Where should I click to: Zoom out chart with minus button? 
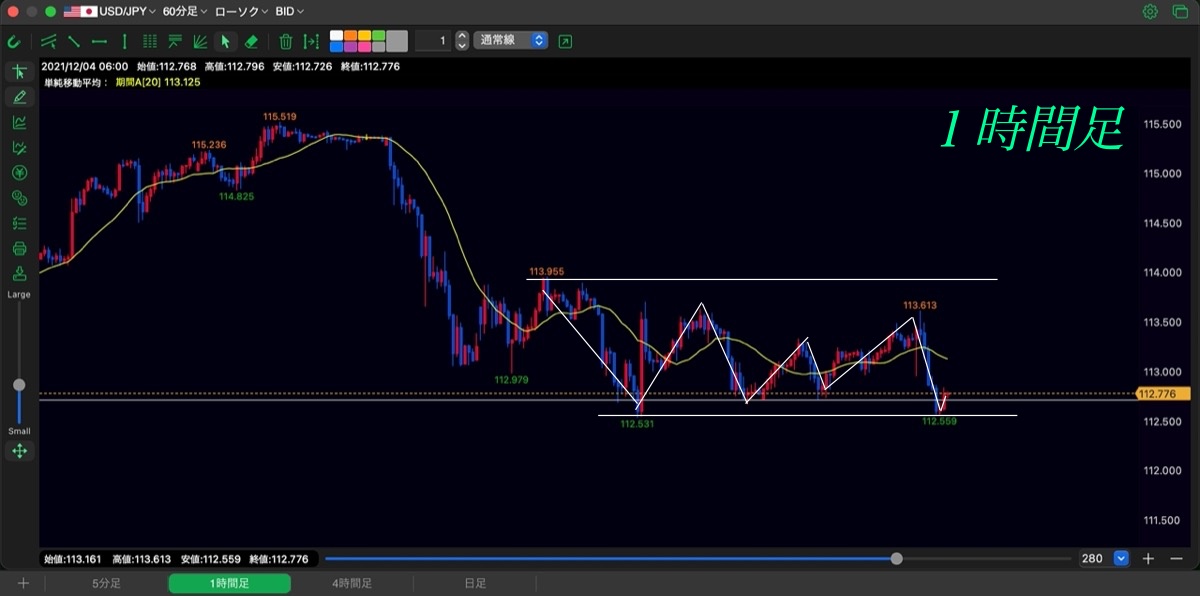pos(1177,559)
